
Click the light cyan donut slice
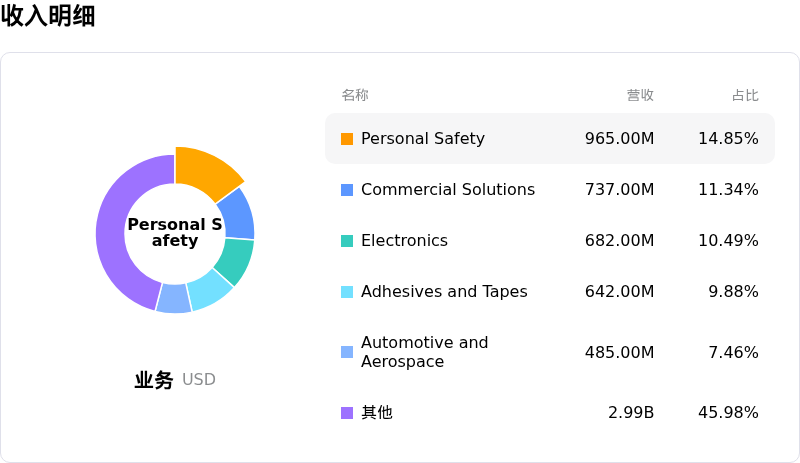coord(210,291)
